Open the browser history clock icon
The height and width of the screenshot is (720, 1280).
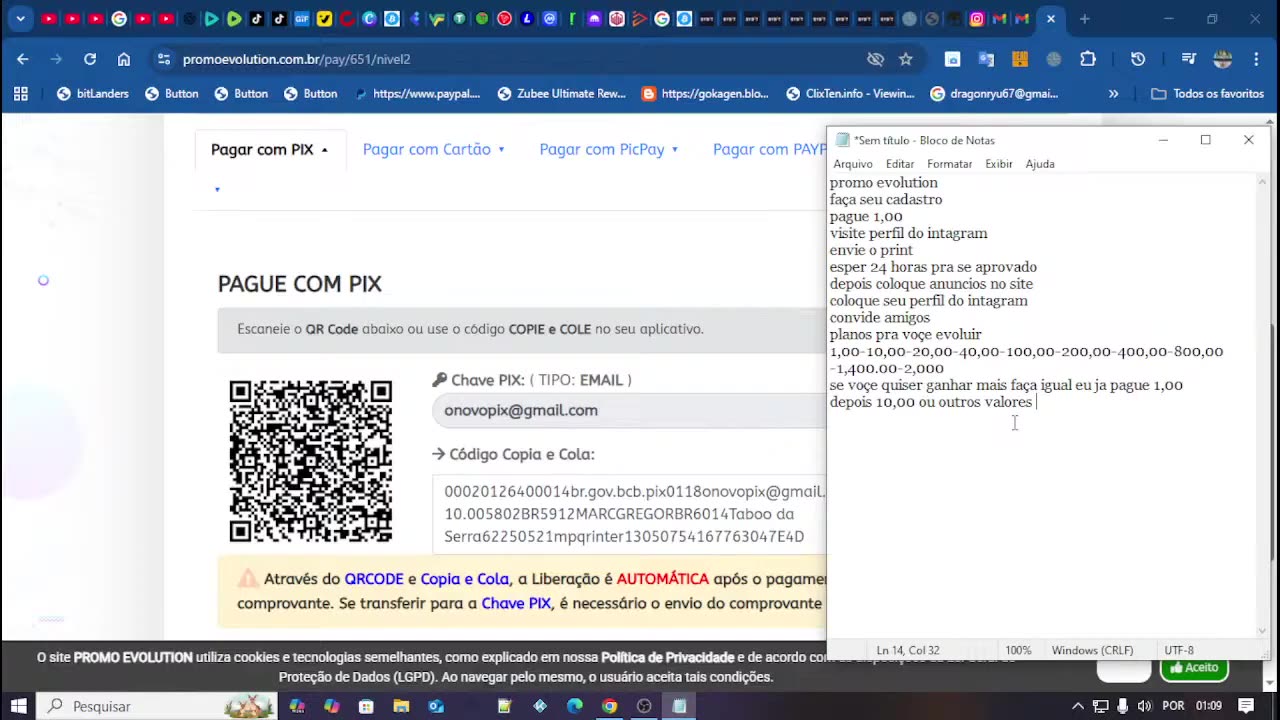tap(1138, 59)
